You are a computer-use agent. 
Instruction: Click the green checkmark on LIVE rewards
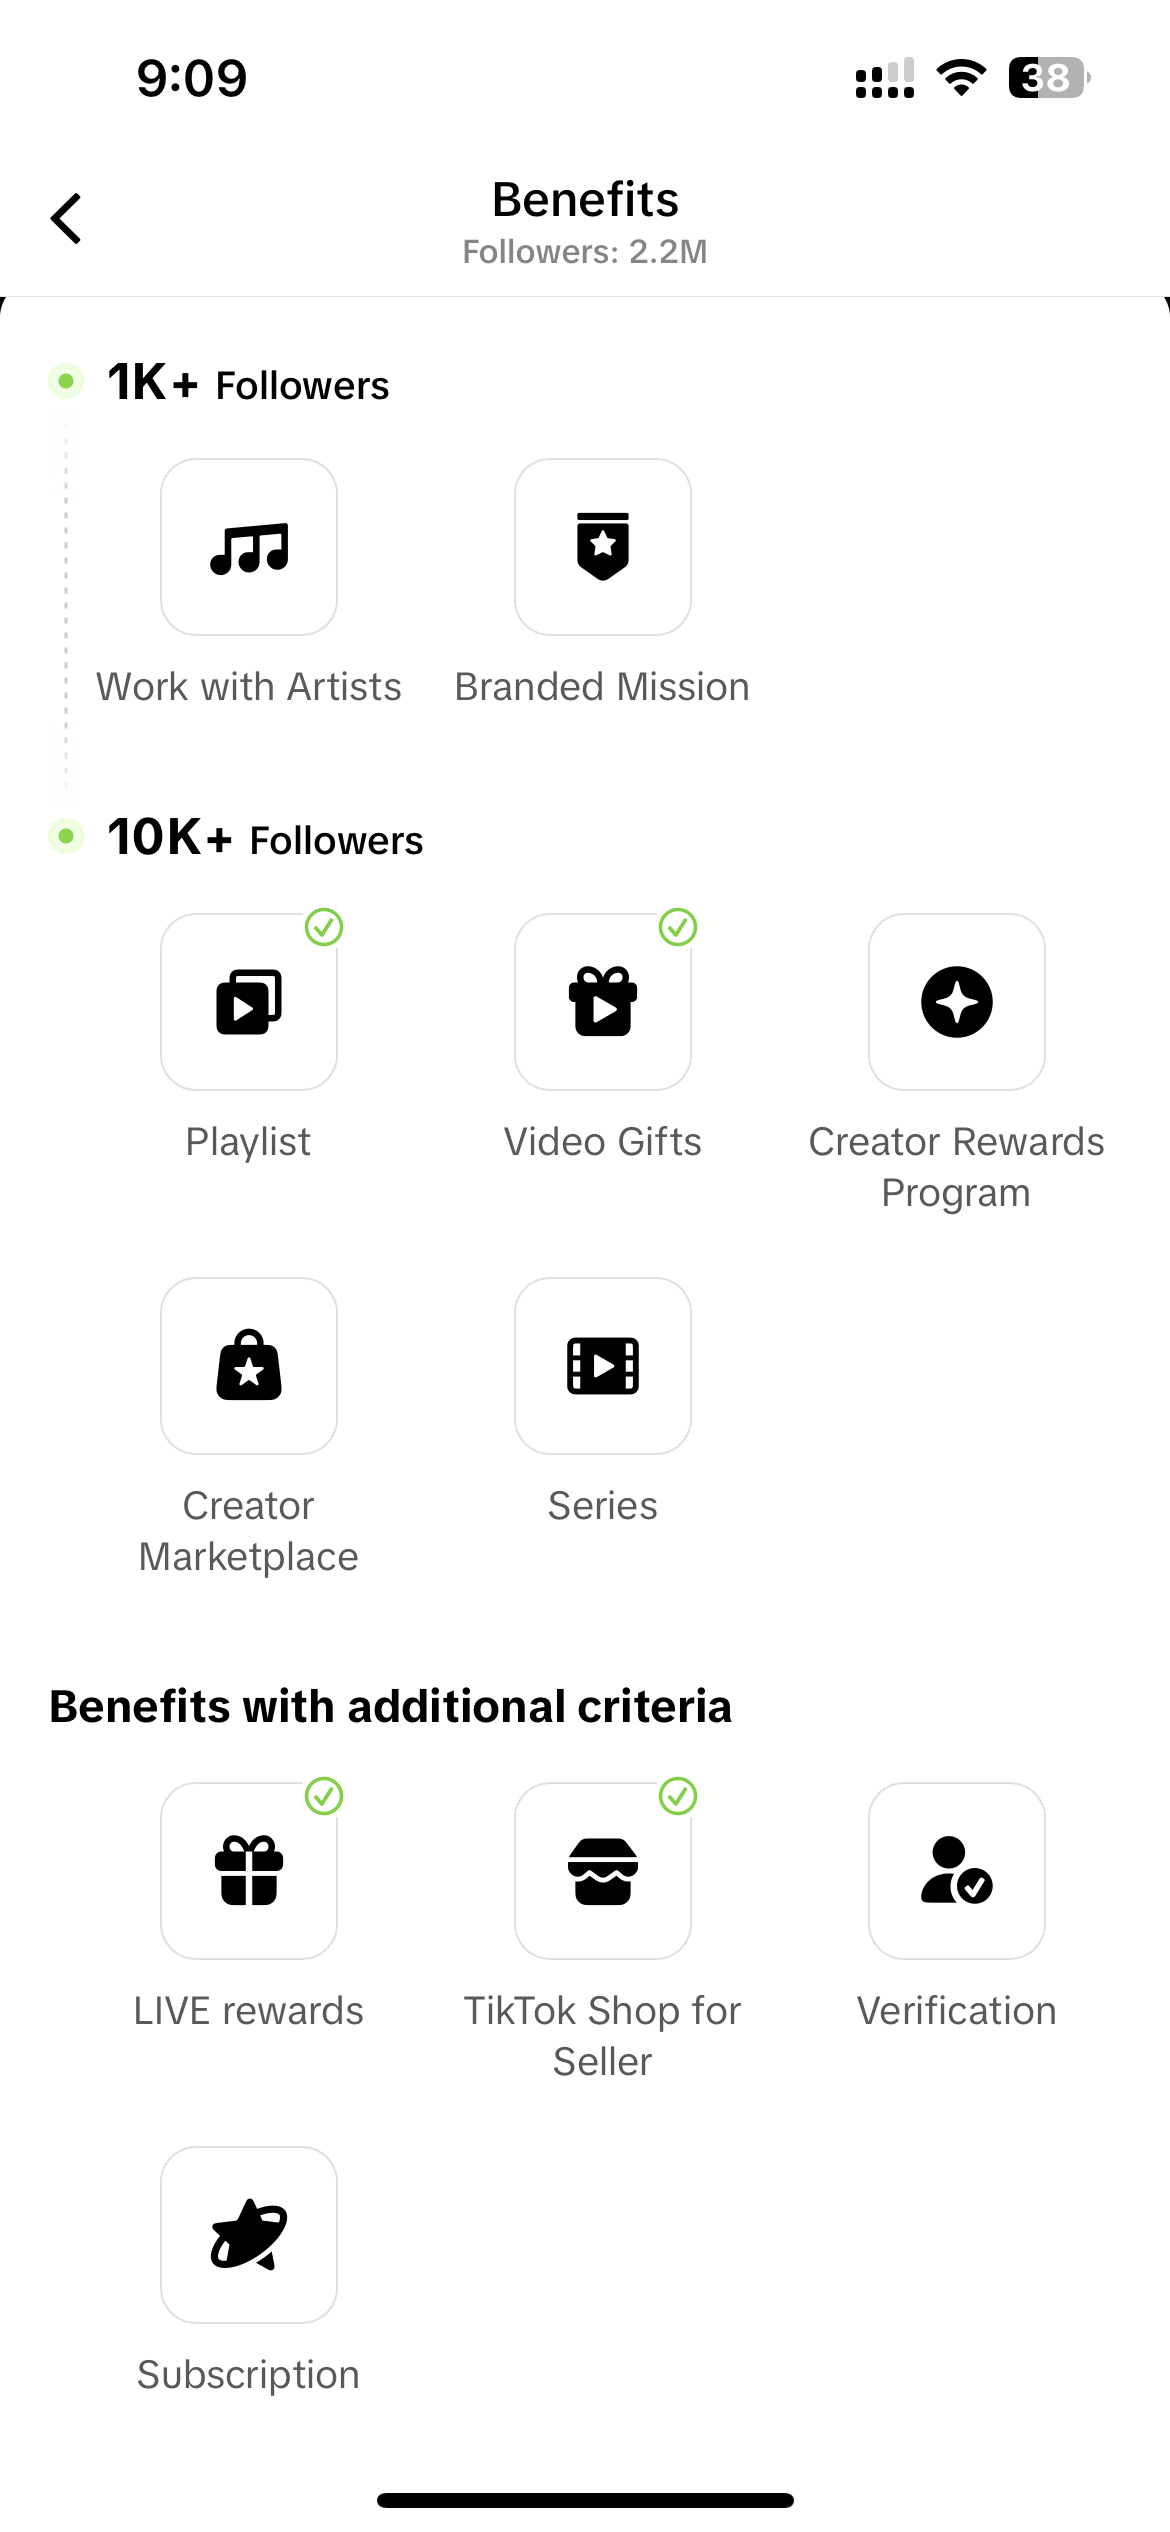tap(324, 1796)
